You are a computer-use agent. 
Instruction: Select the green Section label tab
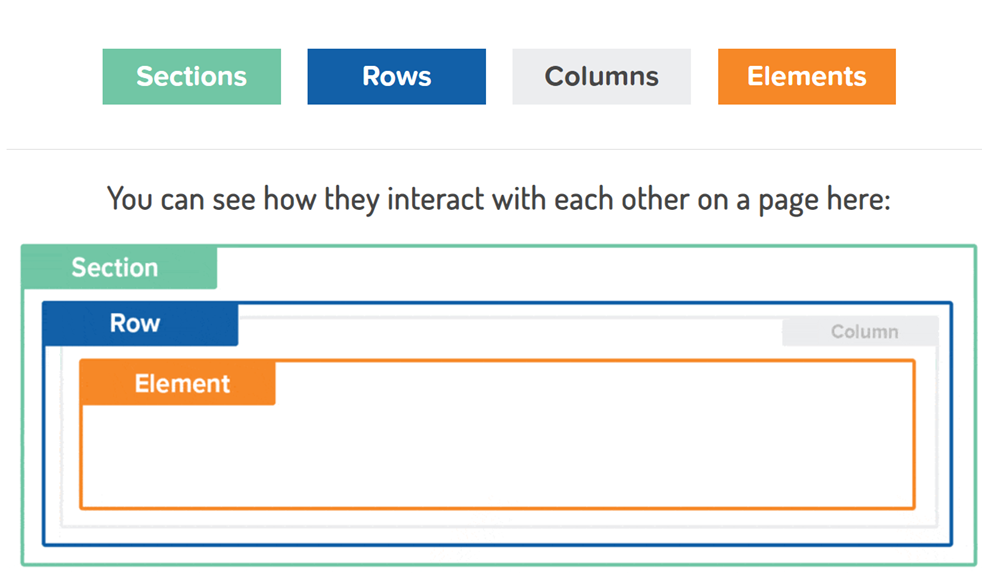[119, 267]
